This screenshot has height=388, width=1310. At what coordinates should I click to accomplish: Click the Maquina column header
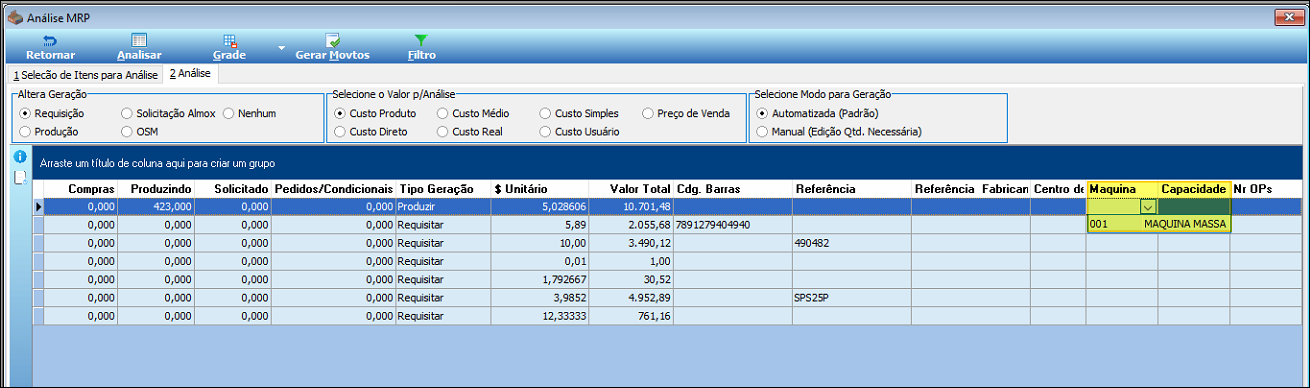pos(1123,189)
